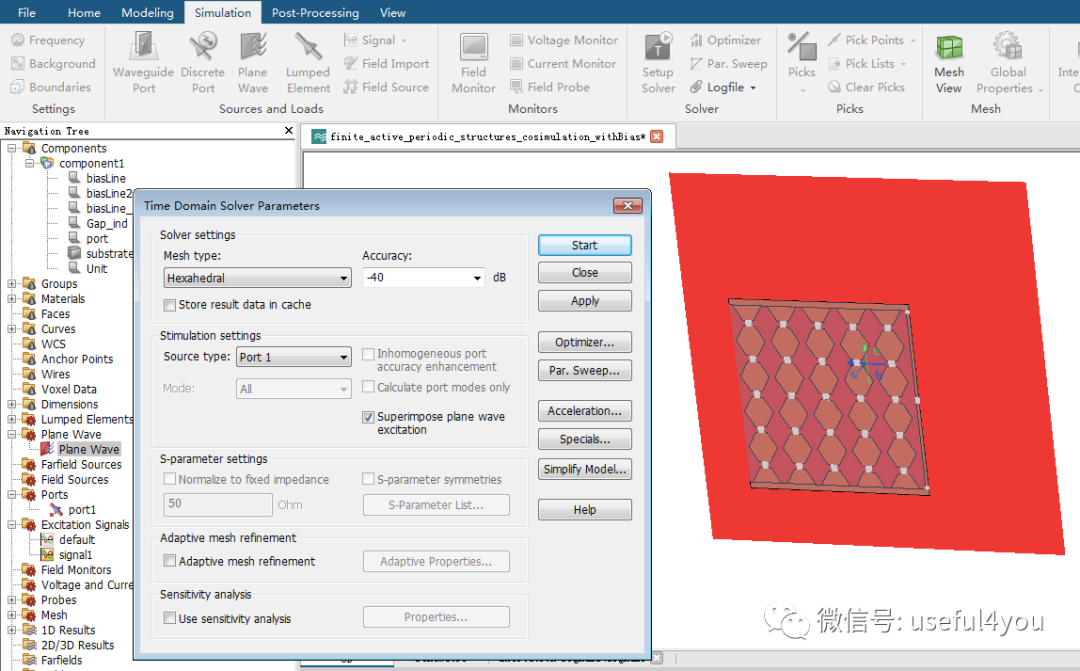Enable Store result data in cache
Image resolution: width=1080 pixels, height=671 pixels.
[169, 305]
